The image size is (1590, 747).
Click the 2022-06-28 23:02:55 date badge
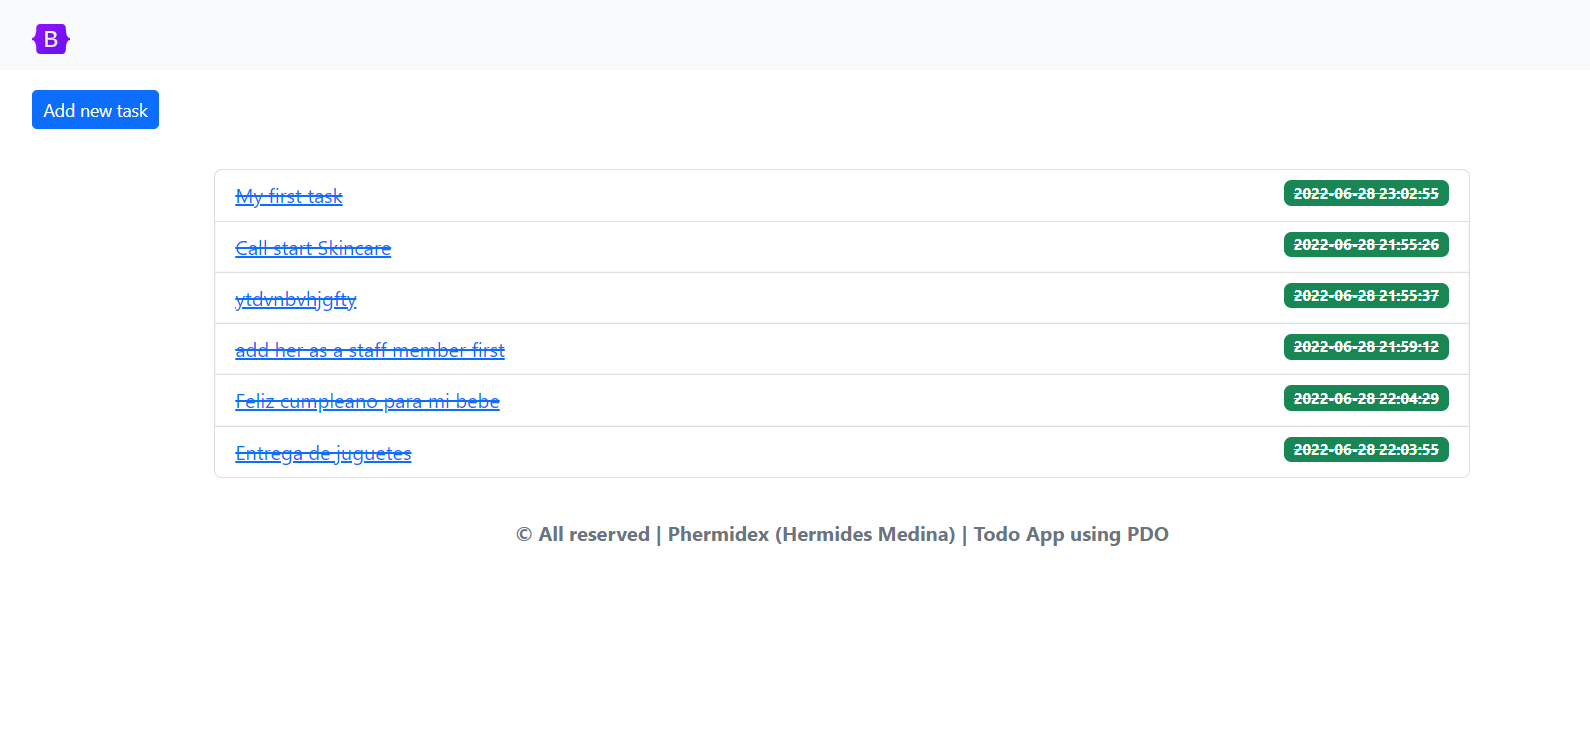[x=1366, y=193]
